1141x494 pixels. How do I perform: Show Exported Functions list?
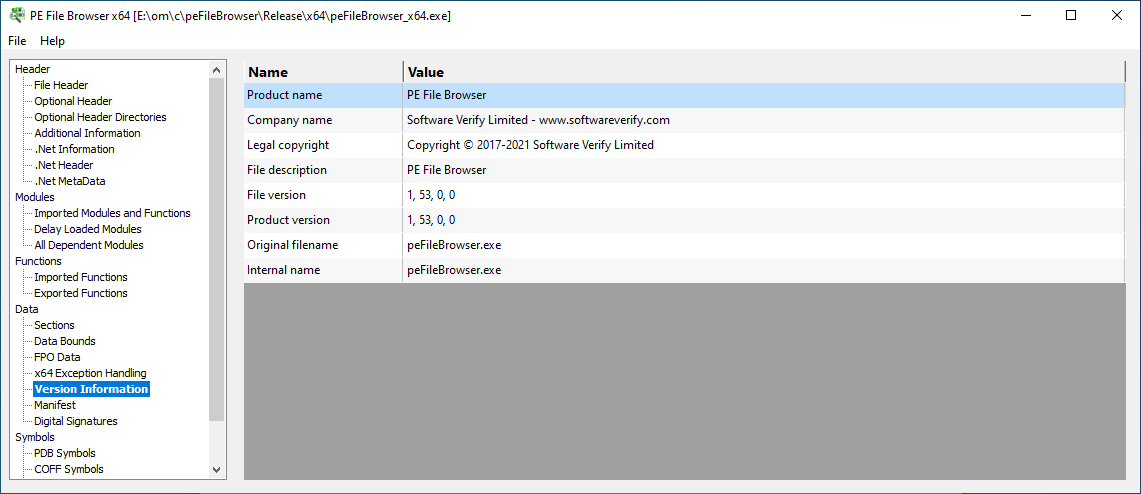pos(81,293)
